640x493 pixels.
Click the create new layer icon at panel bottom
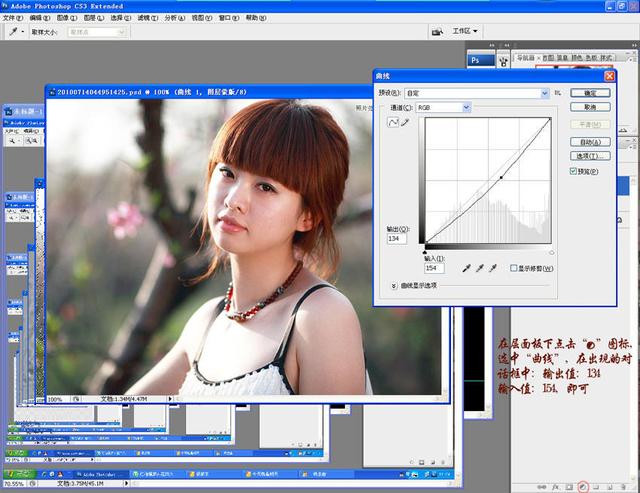[x=609, y=487]
